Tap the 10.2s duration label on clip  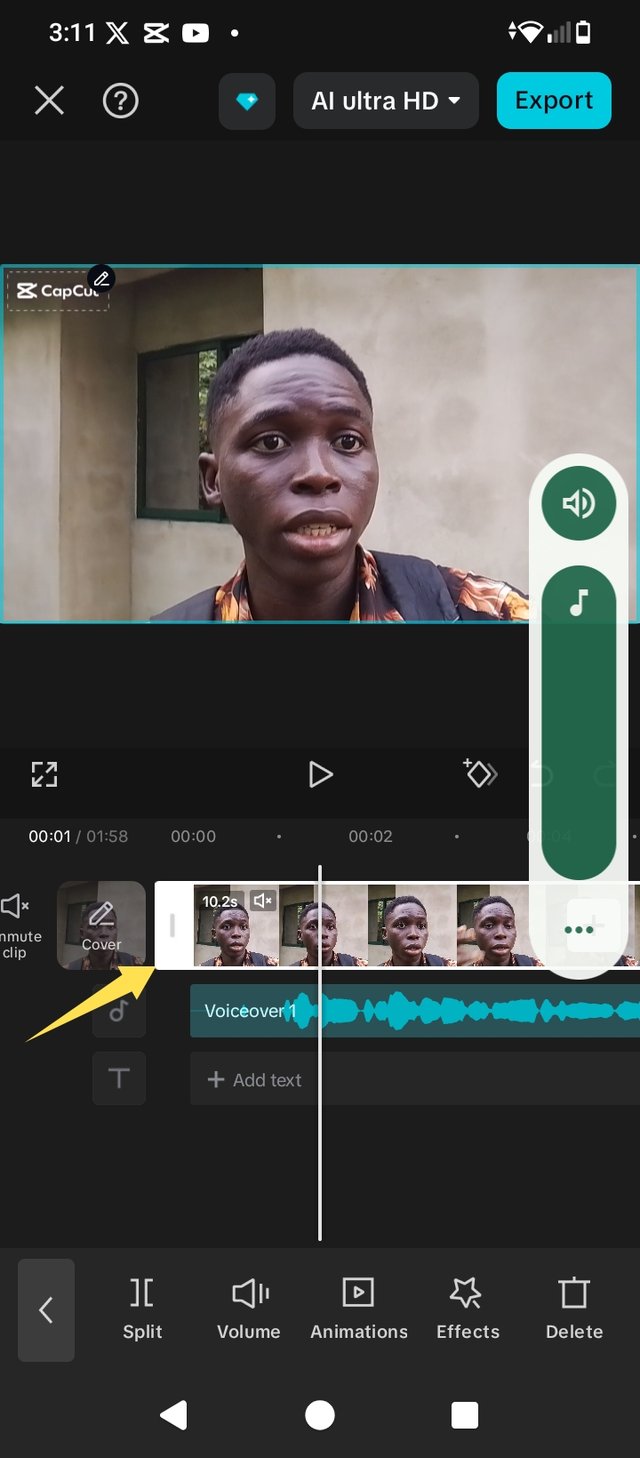click(220, 901)
